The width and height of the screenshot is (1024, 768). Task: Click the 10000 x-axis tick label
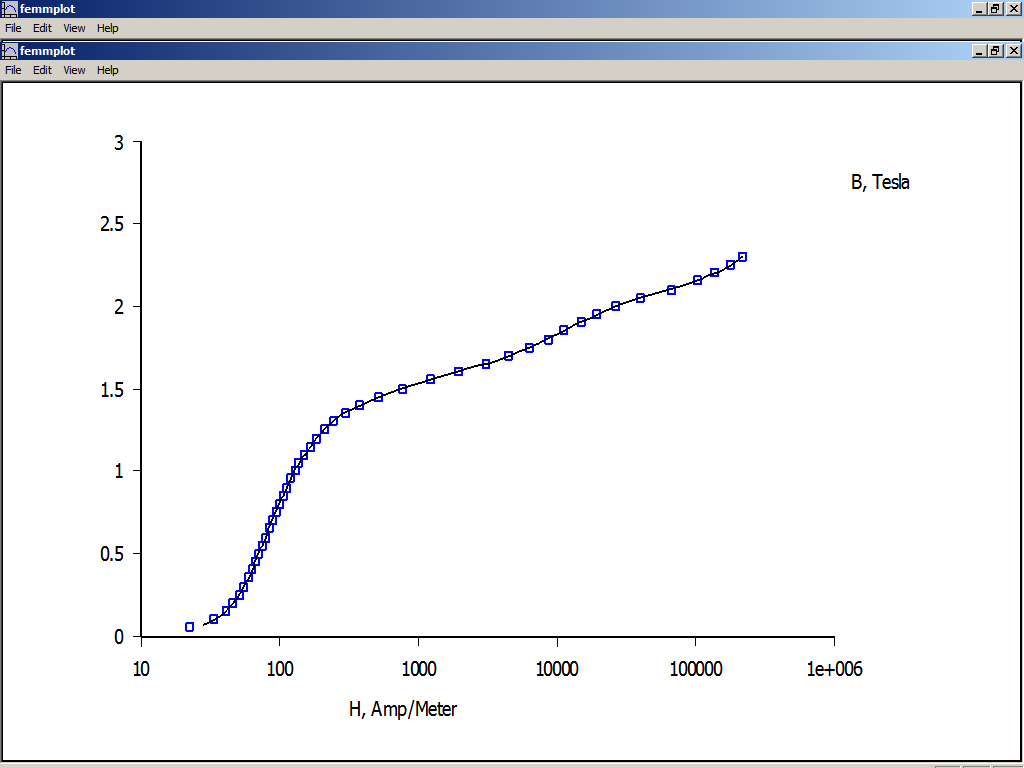pyautogui.click(x=557, y=669)
